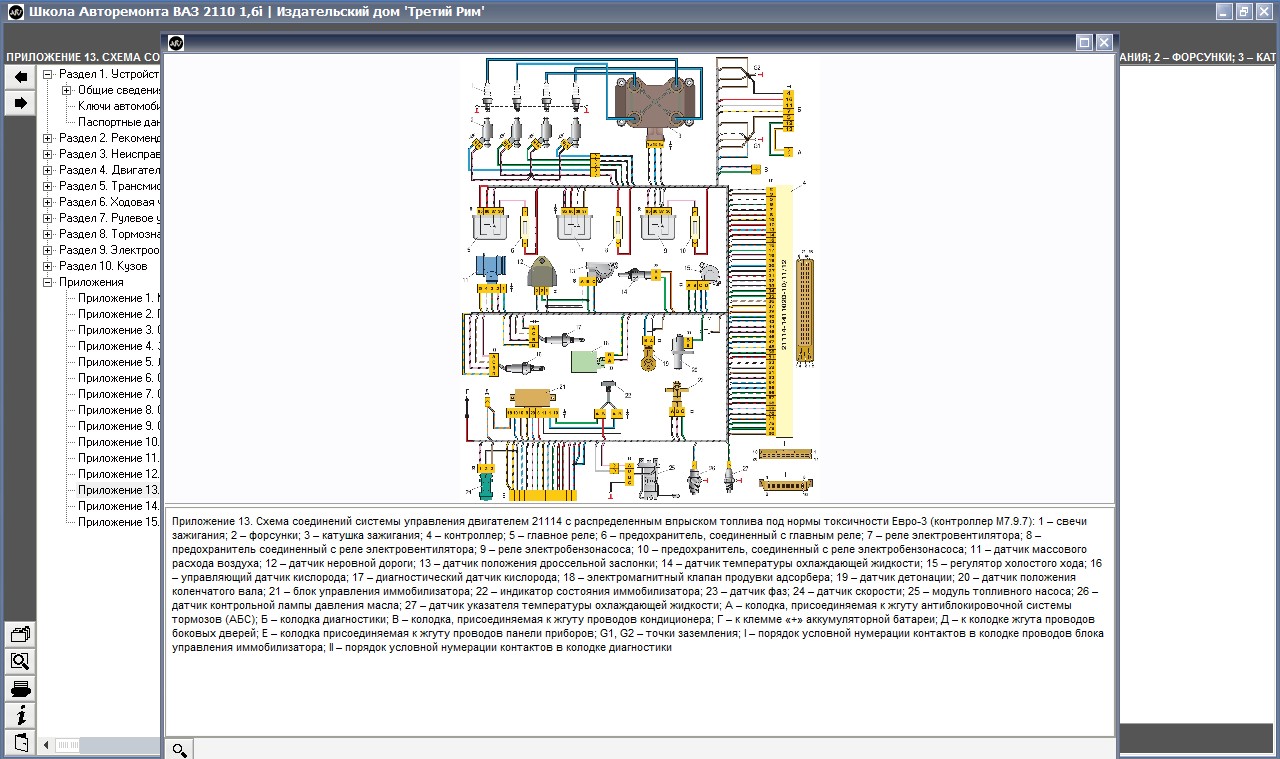Viewport: 1280px width, 759px height.
Task: Collapse the Приложения tree node
Action: [x=48, y=282]
